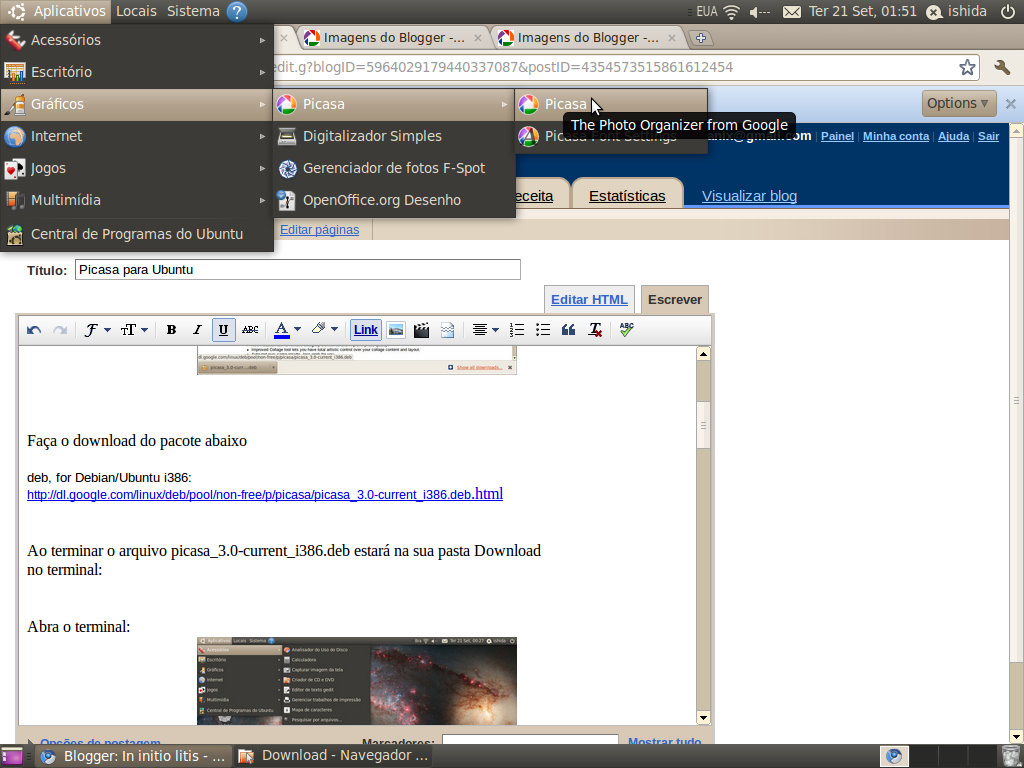Screen dimensions: 1024x768
Task: Click the editor scrollbar up arrow
Action: 703,354
